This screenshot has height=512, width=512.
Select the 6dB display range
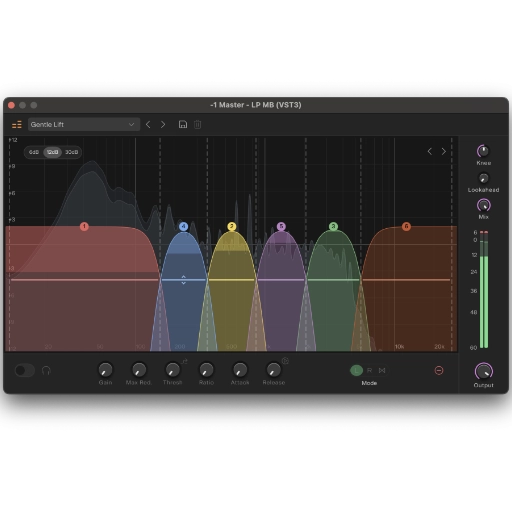point(34,152)
